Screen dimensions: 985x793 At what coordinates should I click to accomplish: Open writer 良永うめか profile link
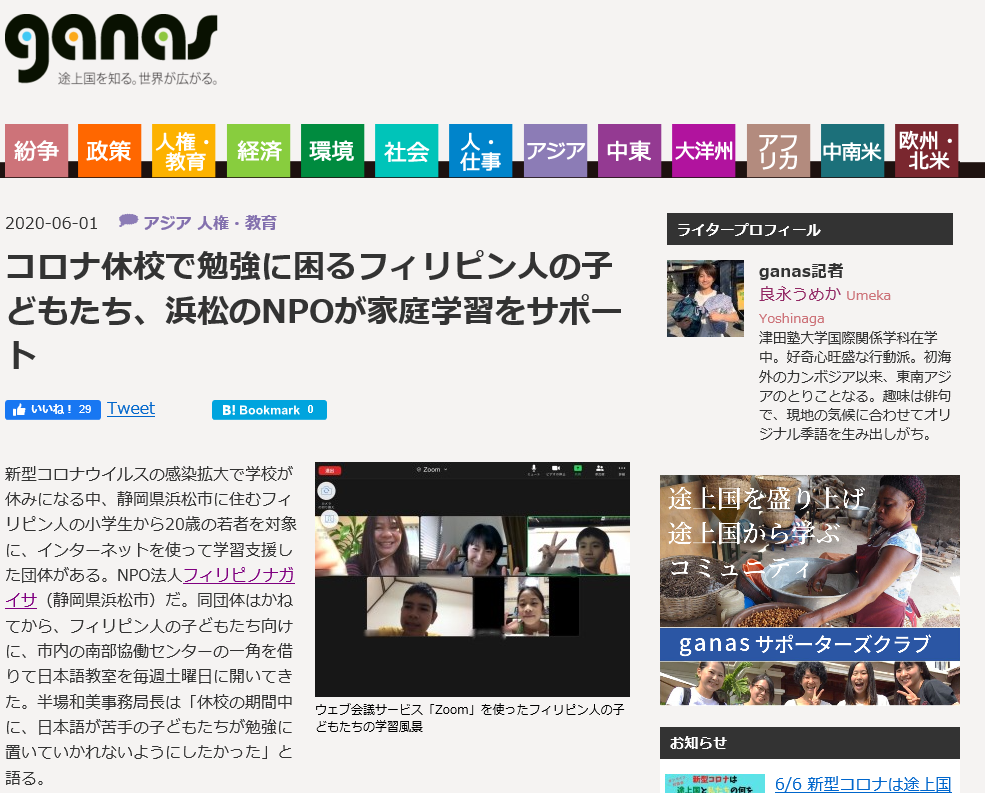tap(800, 295)
